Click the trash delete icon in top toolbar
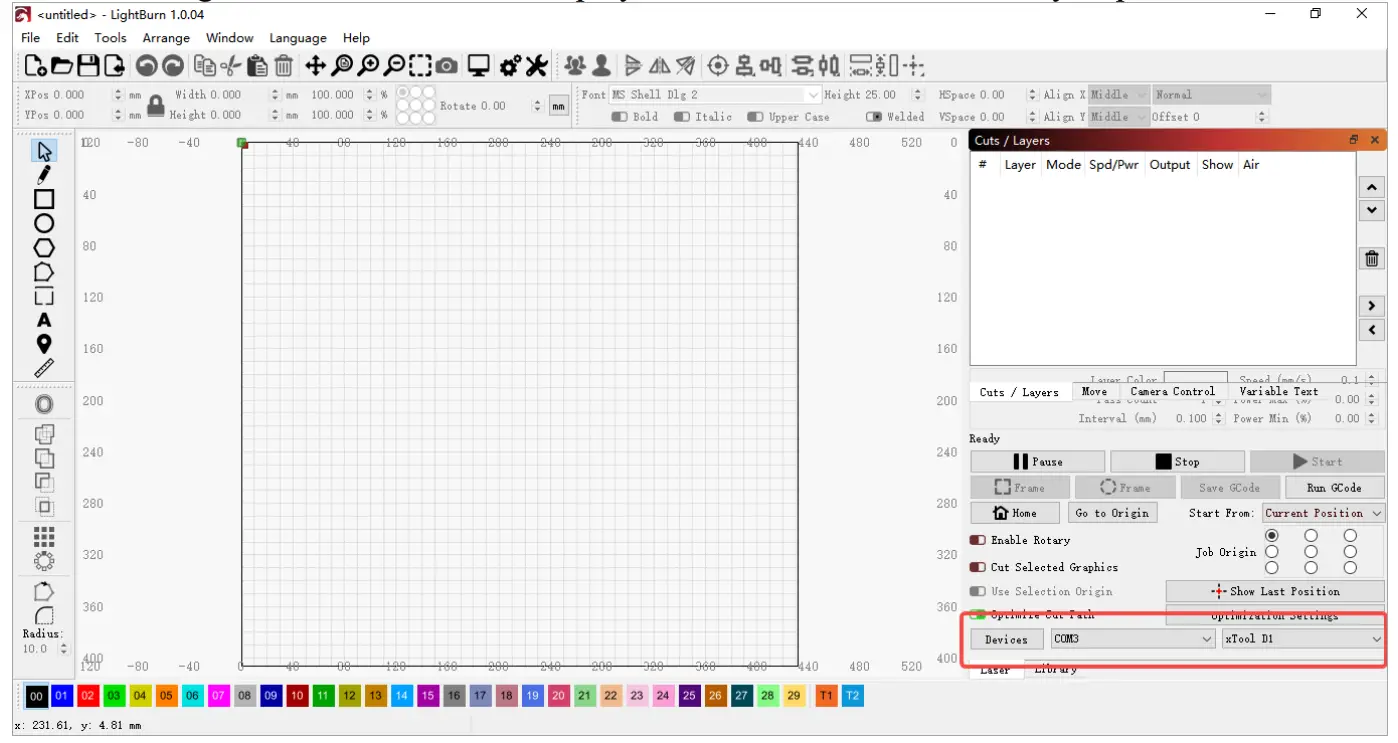 click(x=284, y=66)
